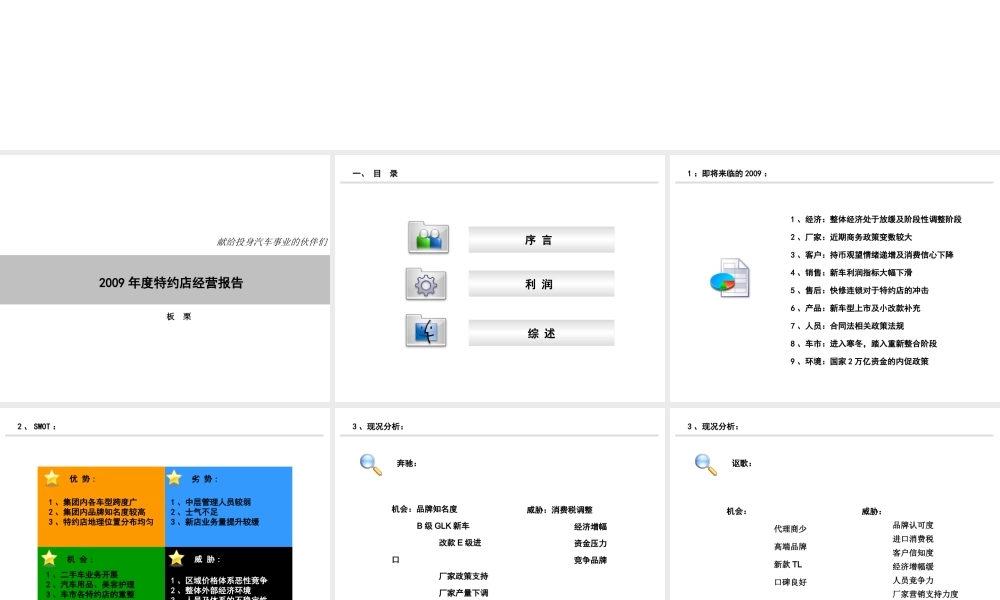This screenshot has height=600, width=1000.
Task: Click 新款 TL text
Action: pos(788,565)
